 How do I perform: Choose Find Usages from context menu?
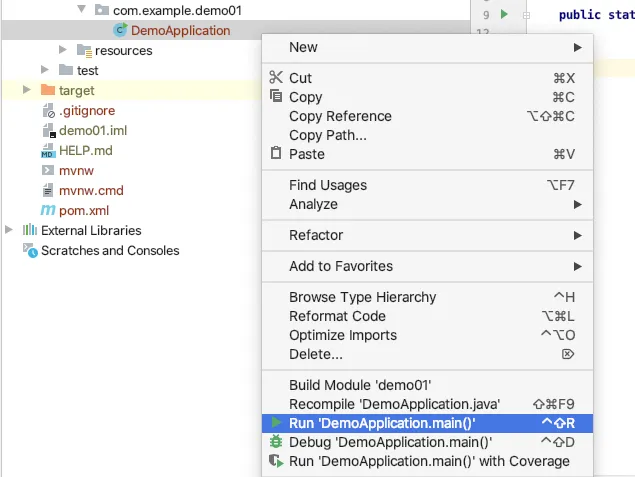[328, 185]
